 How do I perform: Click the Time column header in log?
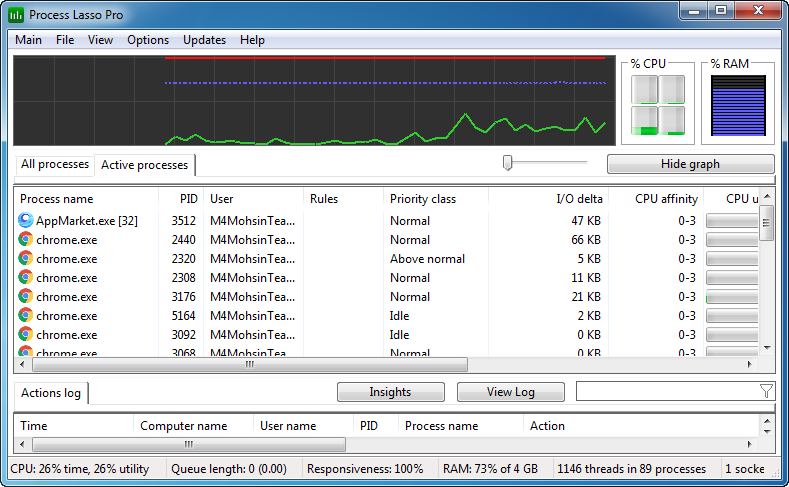pyautogui.click(x=74, y=426)
